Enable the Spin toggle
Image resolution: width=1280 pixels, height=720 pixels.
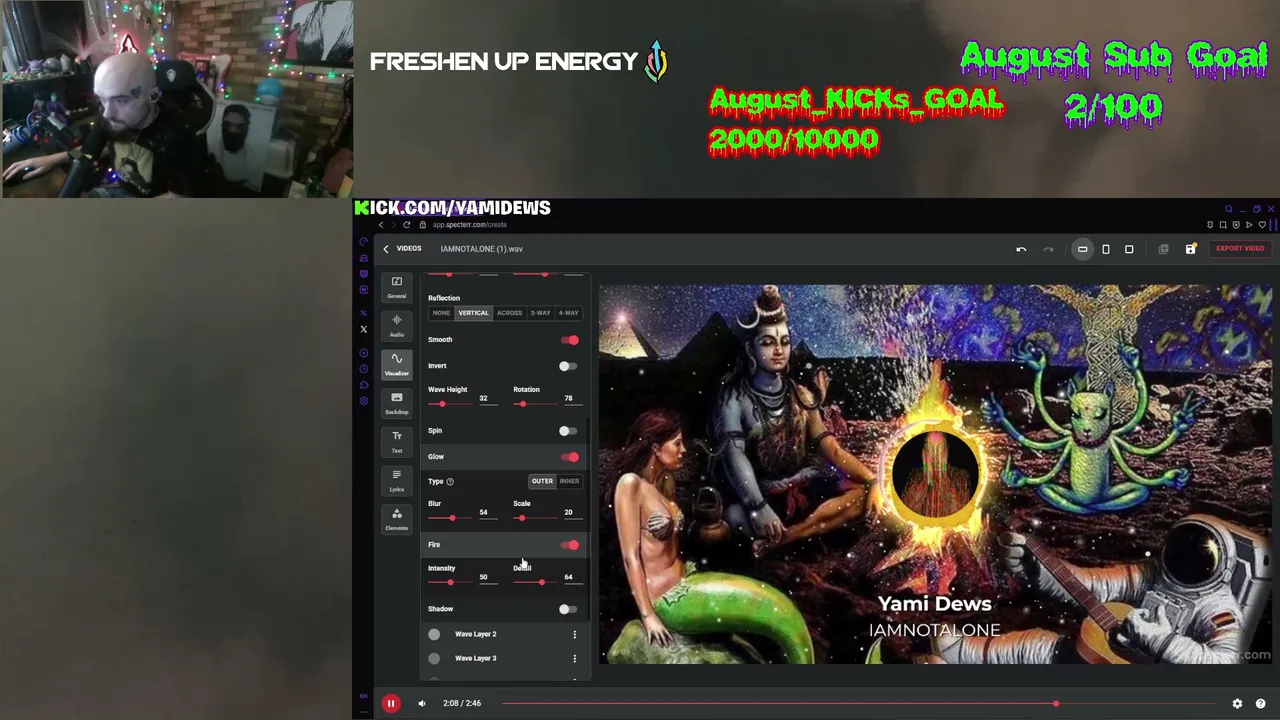[567, 431]
